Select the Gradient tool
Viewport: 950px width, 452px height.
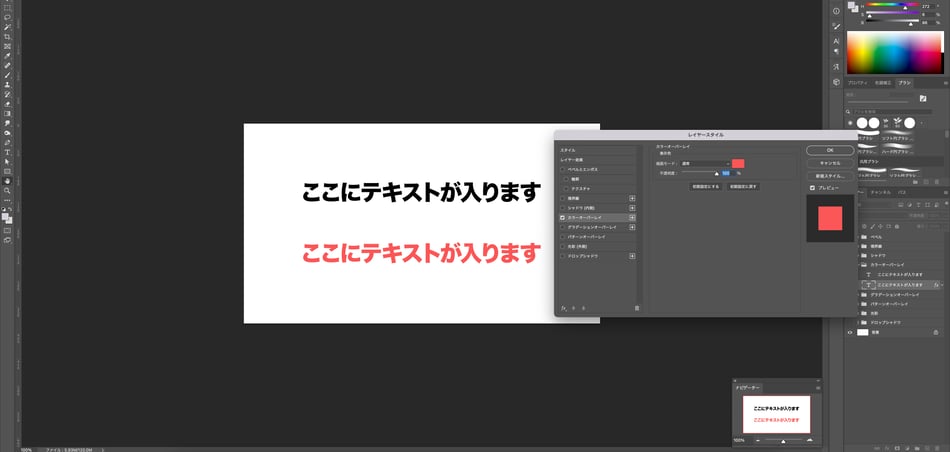7,113
